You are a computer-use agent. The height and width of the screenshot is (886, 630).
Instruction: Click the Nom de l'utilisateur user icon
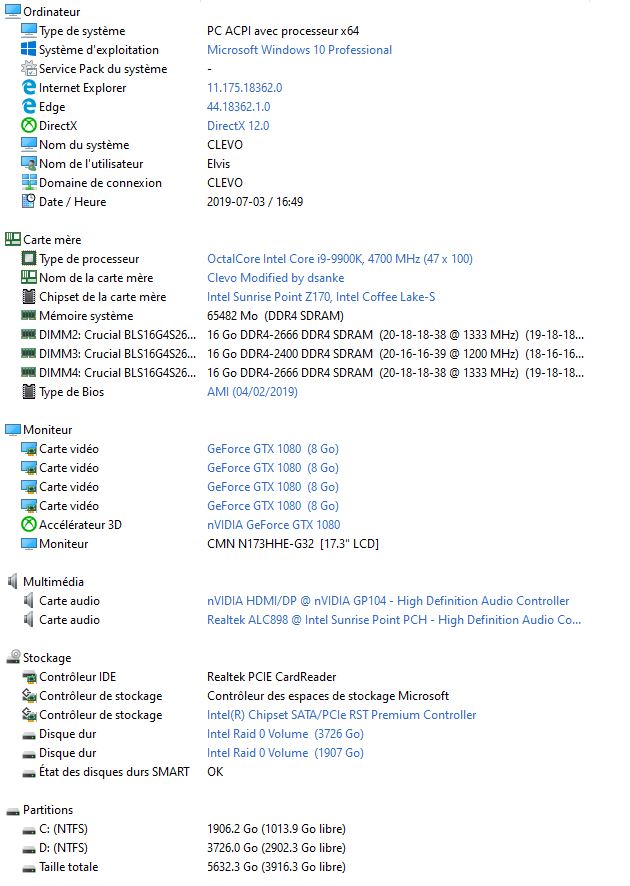pyautogui.click(x=28, y=163)
